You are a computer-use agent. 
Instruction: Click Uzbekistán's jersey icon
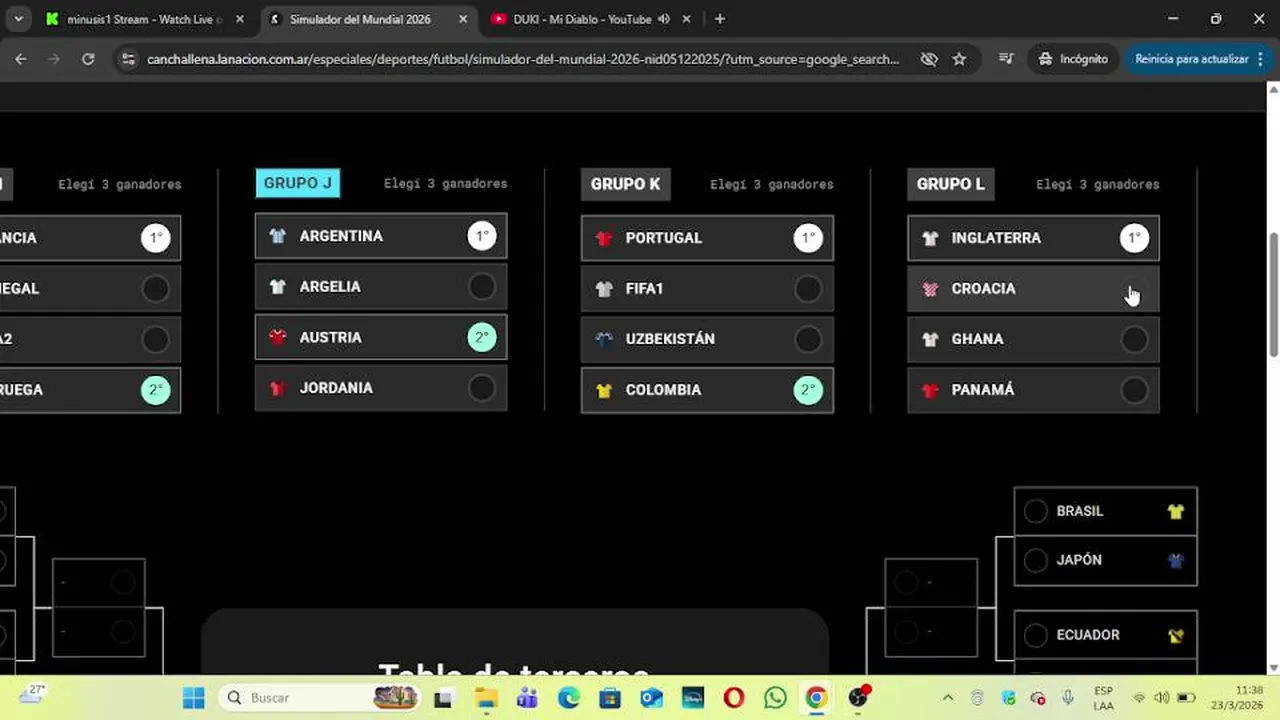[x=604, y=339]
